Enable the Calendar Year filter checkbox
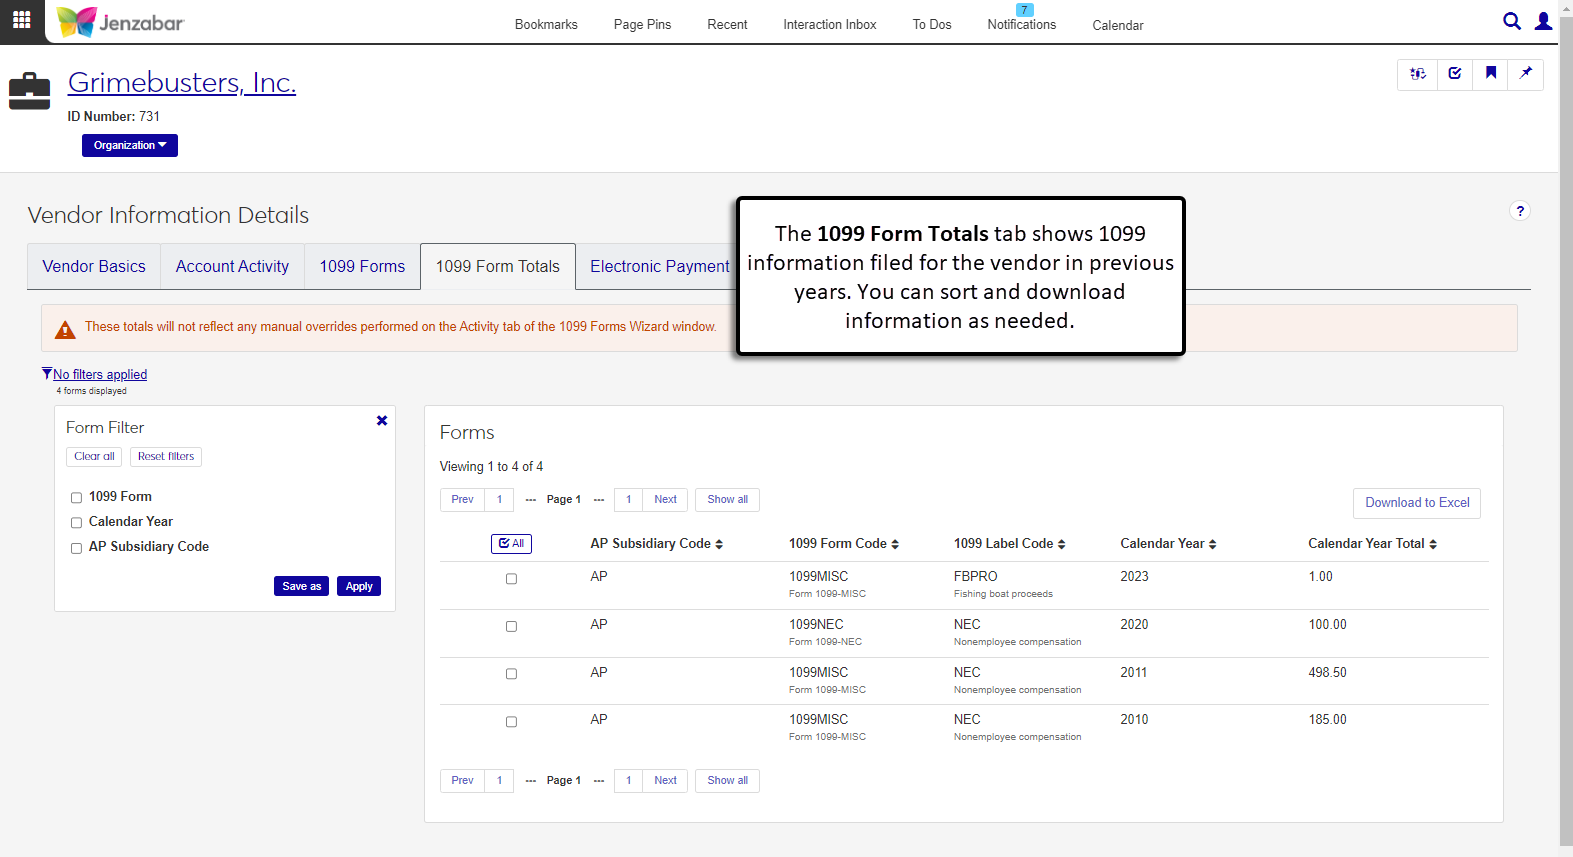The height and width of the screenshot is (857, 1573). pyautogui.click(x=76, y=523)
